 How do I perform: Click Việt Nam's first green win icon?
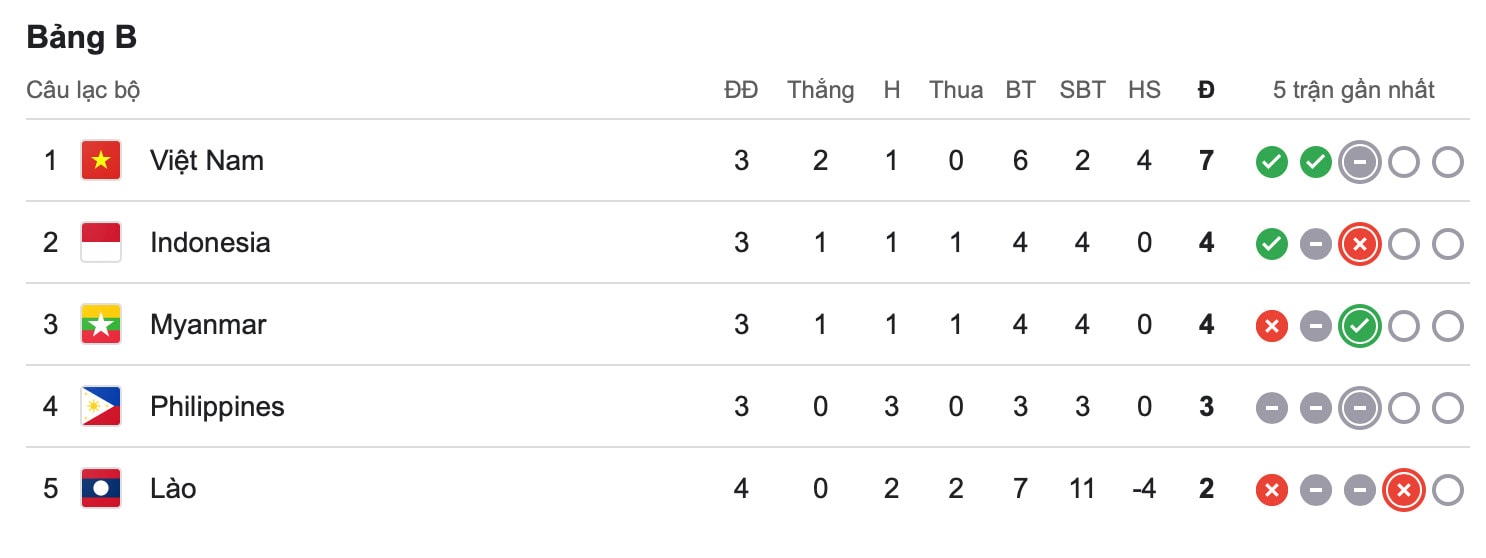[1272, 161]
